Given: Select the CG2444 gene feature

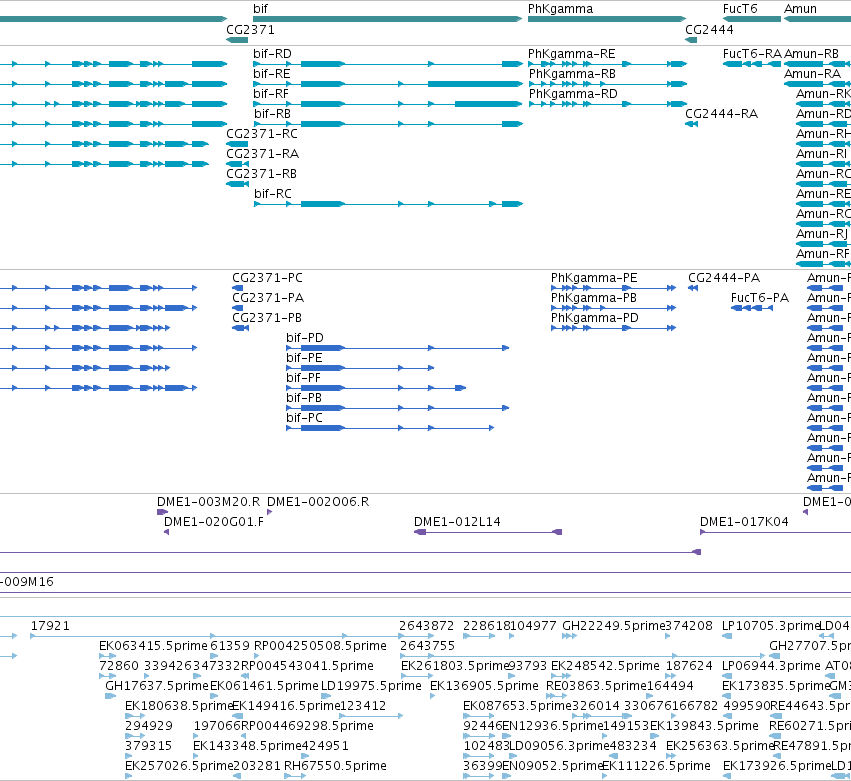Looking at the screenshot, I should point(691,40).
